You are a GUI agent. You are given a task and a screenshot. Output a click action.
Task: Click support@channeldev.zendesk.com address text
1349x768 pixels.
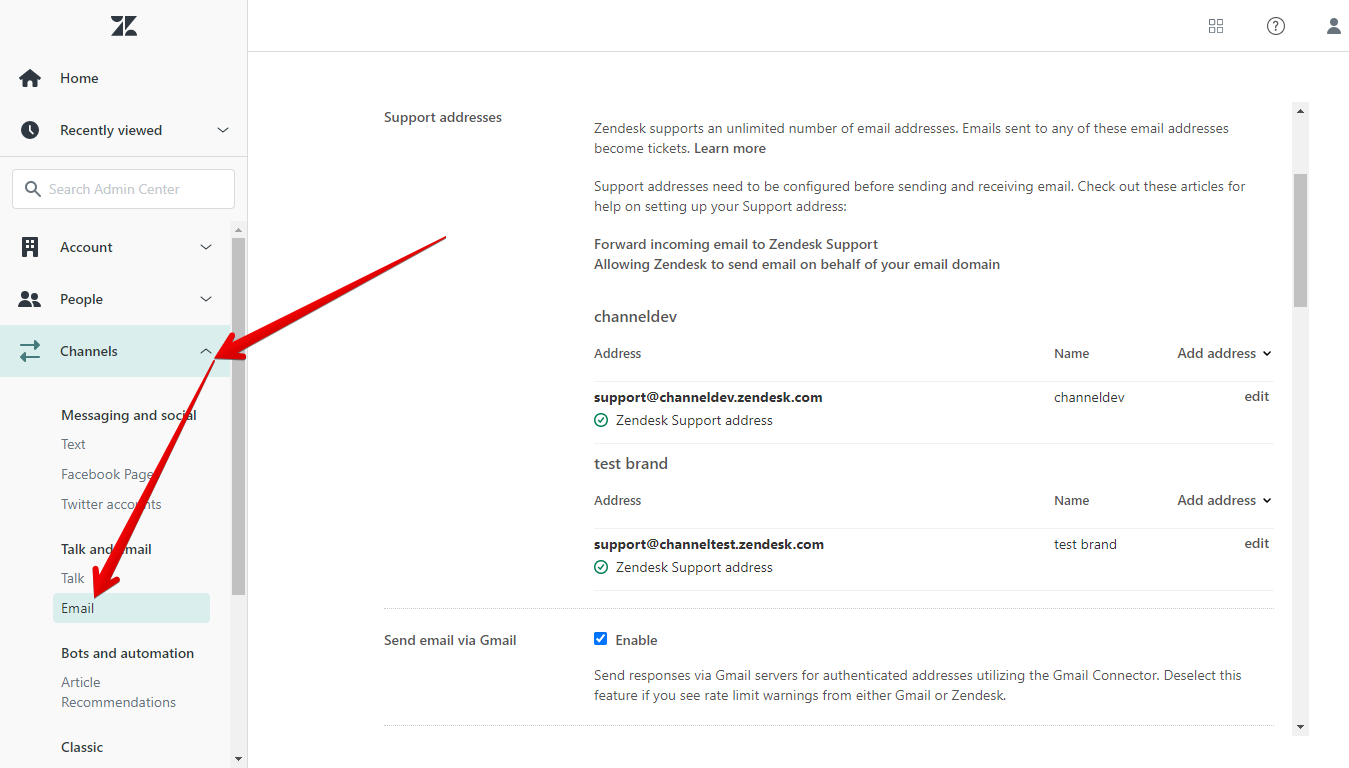click(x=708, y=397)
